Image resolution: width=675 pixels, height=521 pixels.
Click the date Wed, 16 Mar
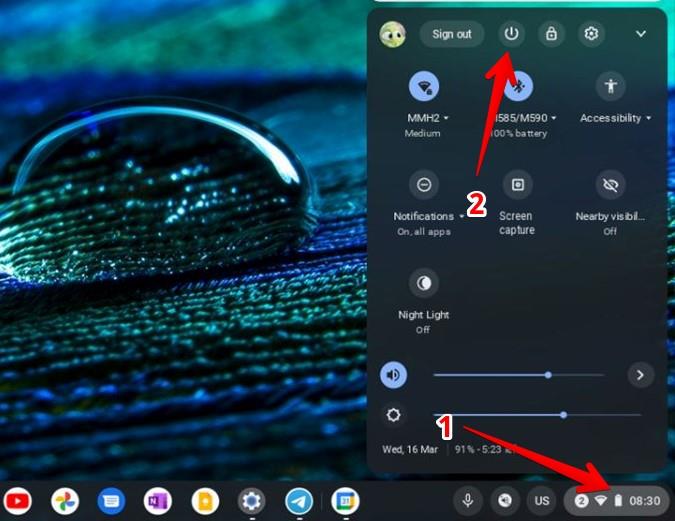coord(410,450)
